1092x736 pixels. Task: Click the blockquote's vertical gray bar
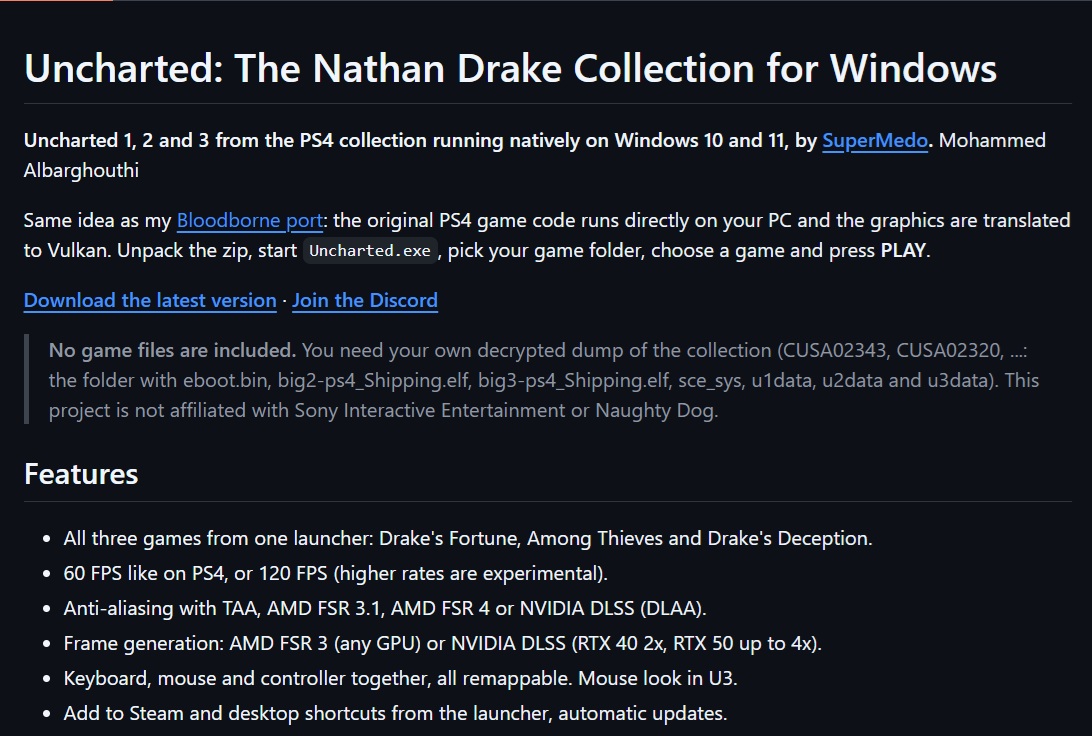point(26,379)
